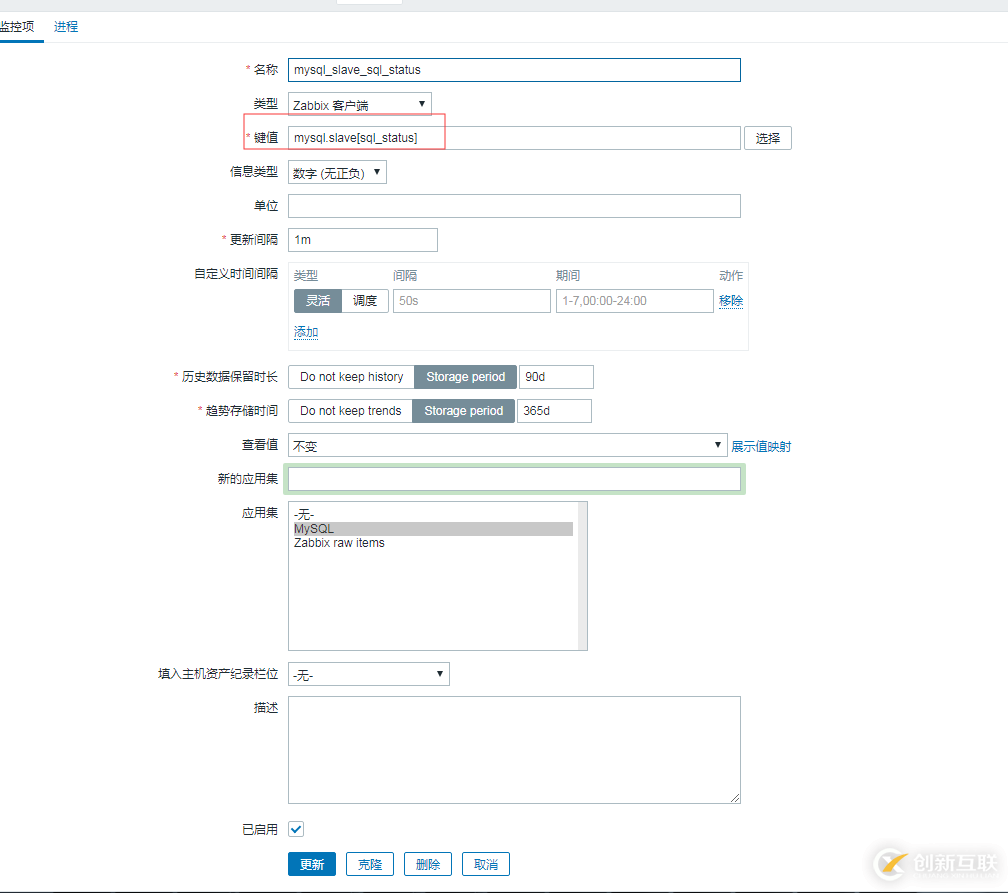Click the 选择 button next to 键值
This screenshot has height=893, width=1008.
[x=767, y=138]
